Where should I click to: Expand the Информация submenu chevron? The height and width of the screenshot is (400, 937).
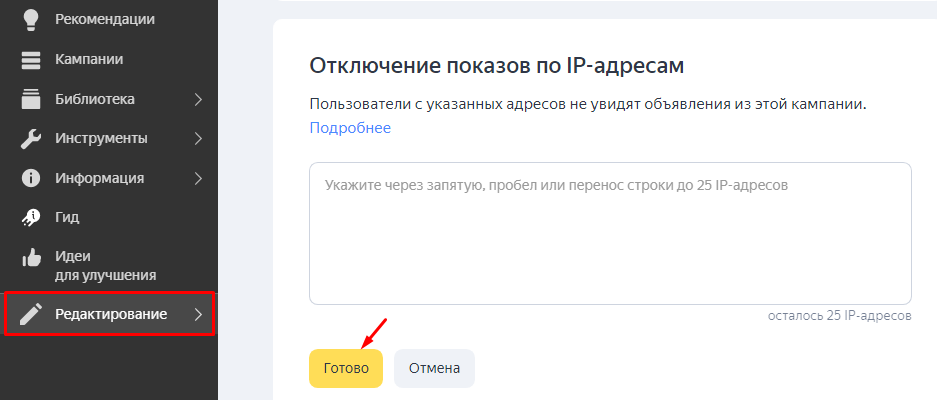coord(198,178)
